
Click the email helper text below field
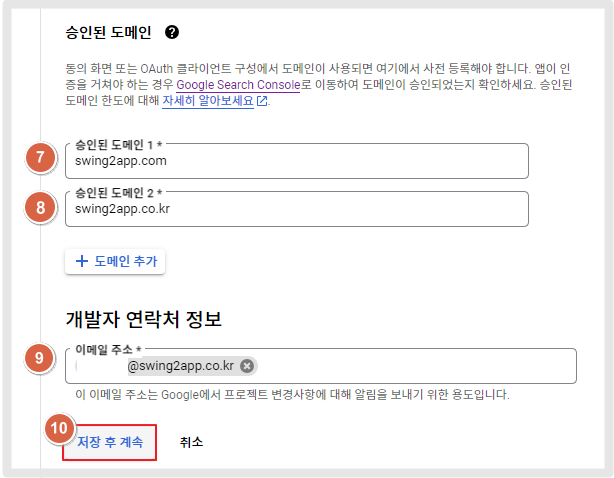(293, 394)
